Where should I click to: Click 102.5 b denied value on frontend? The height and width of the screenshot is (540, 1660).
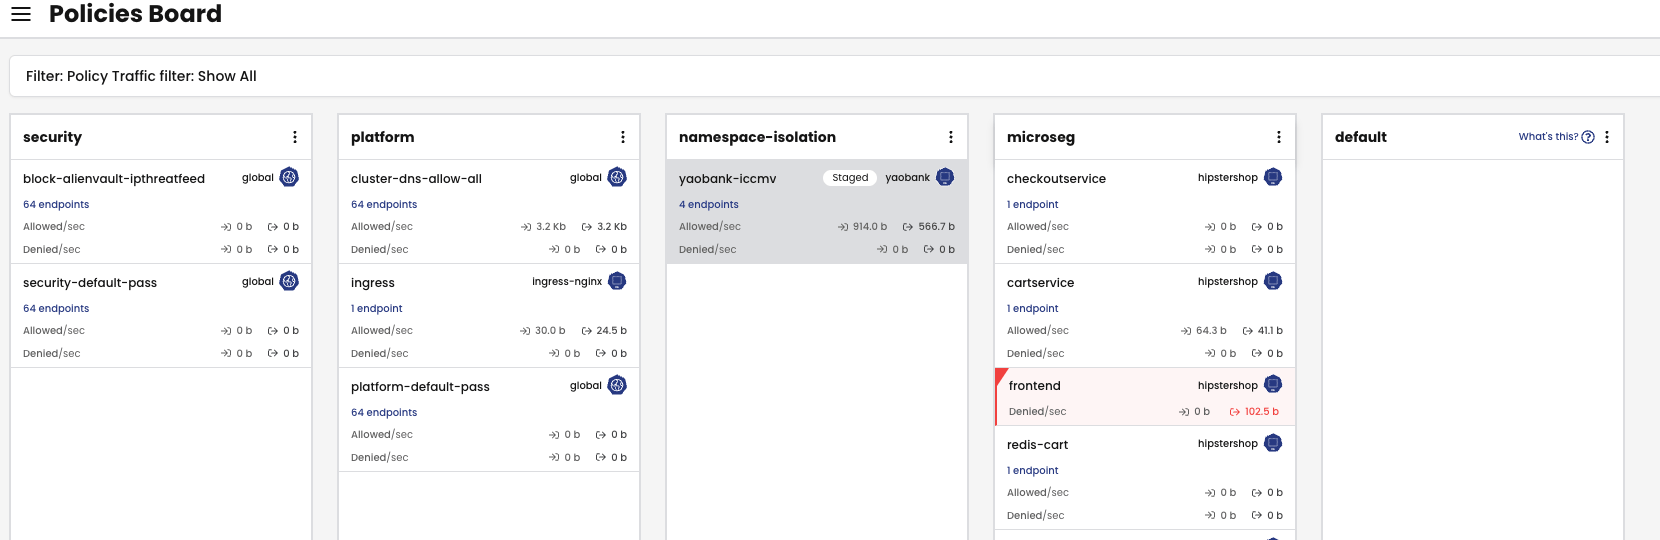[x=1262, y=412]
